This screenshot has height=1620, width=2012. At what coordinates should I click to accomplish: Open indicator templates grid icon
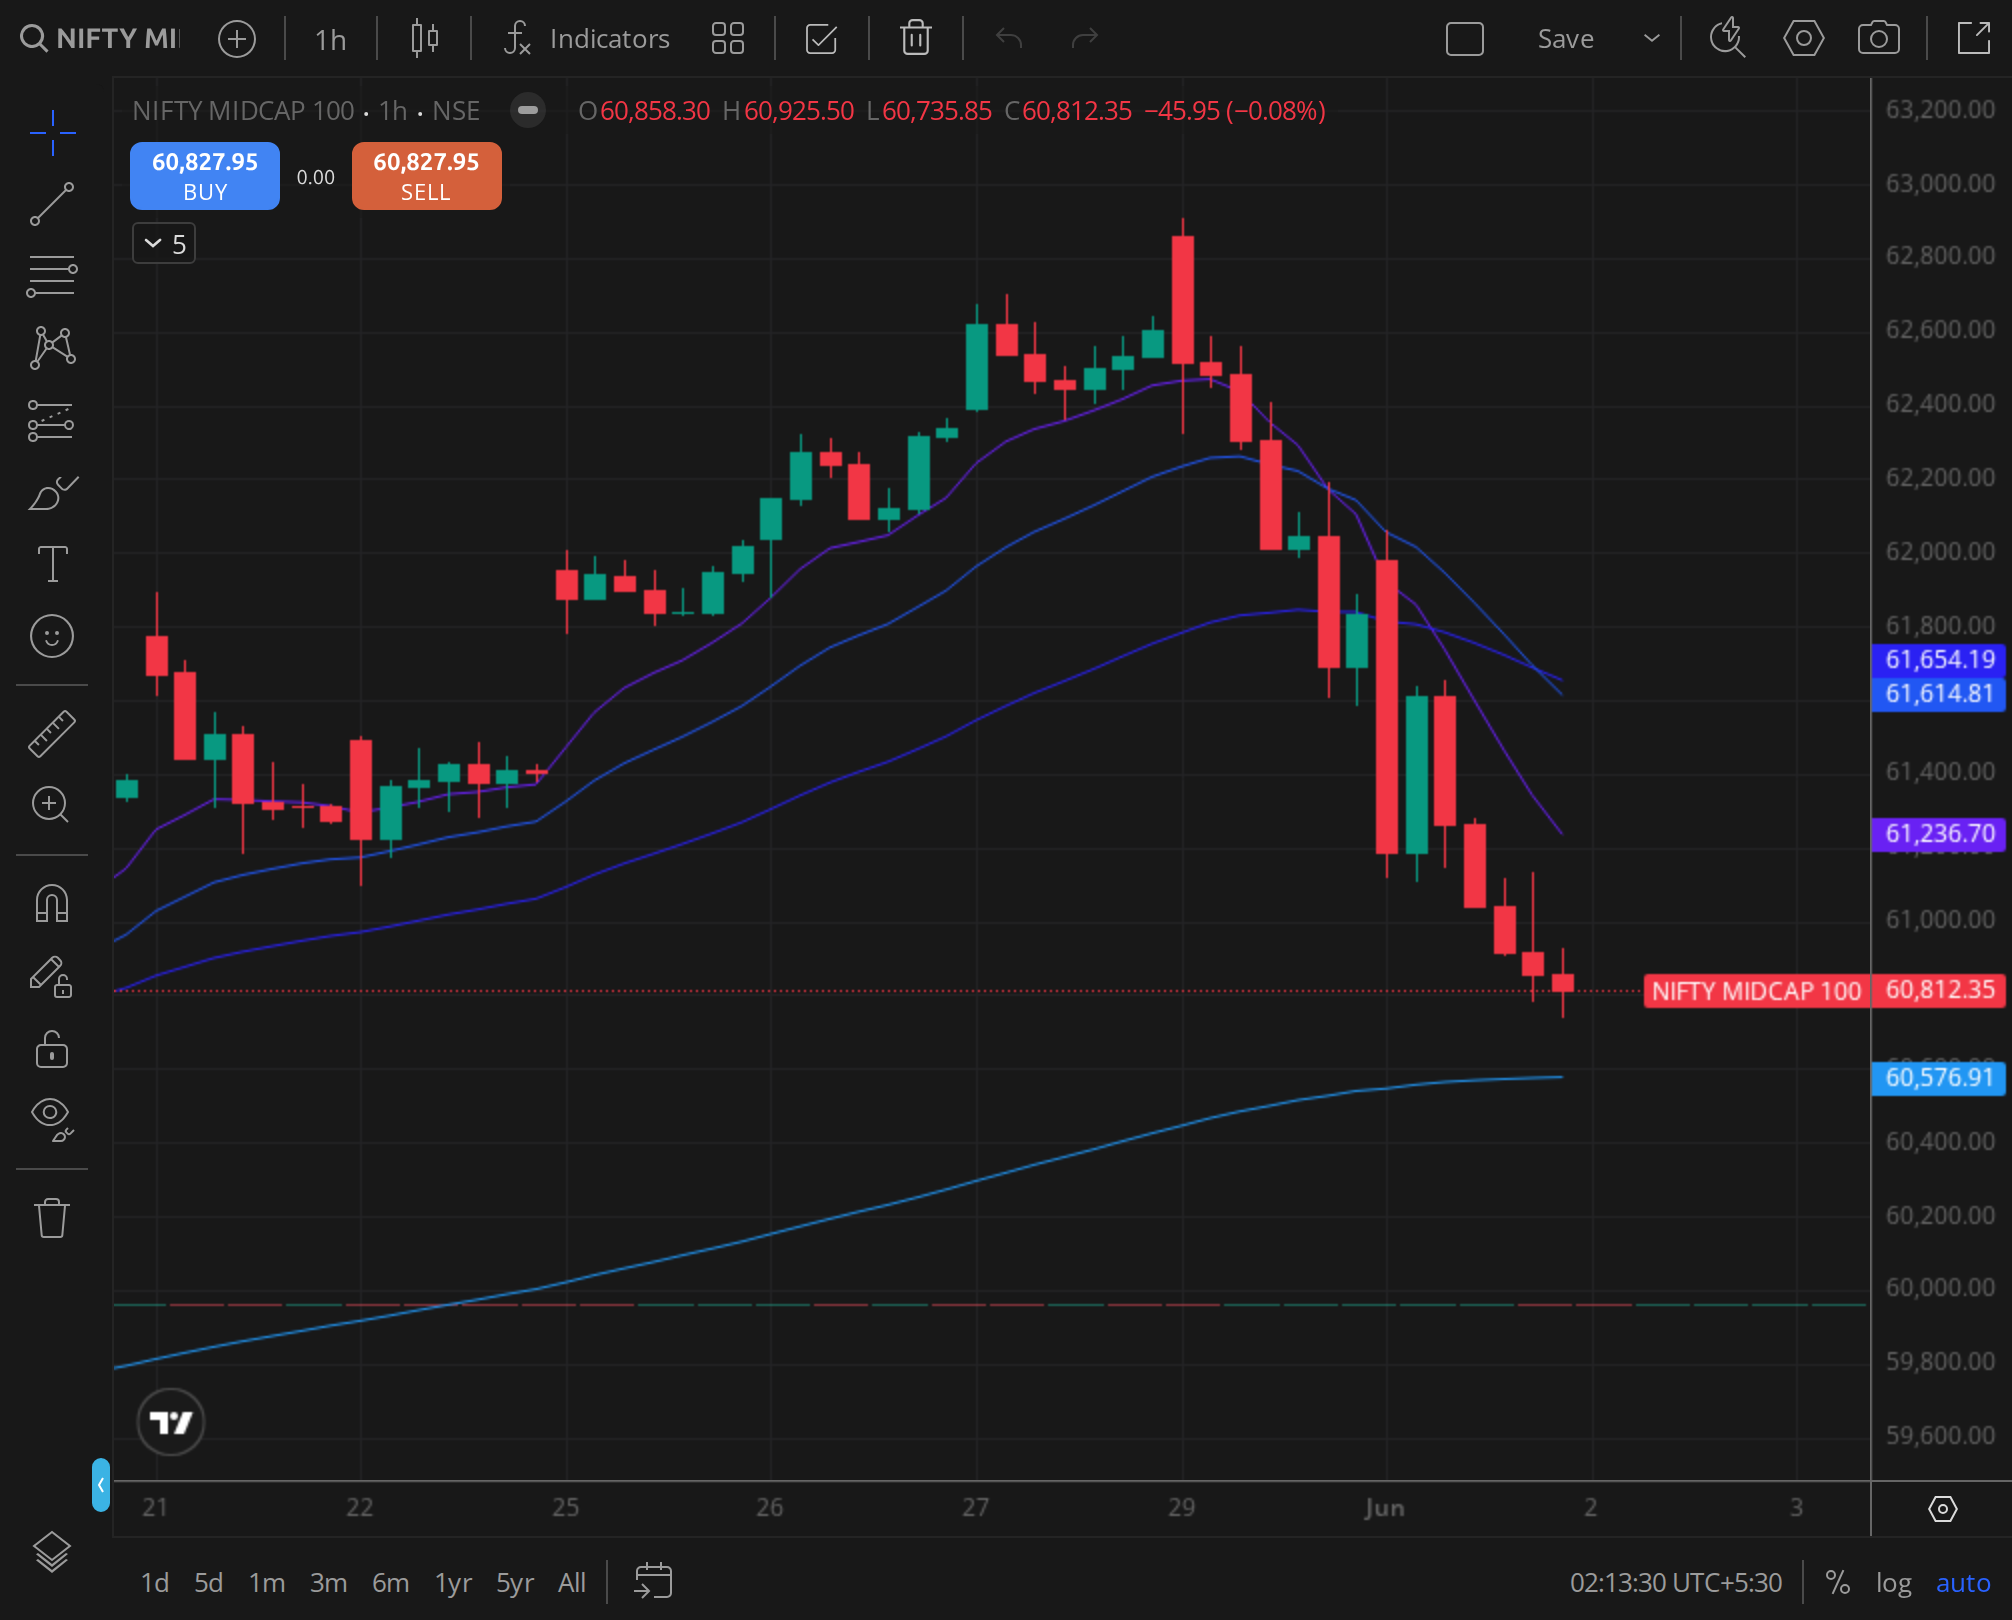pyautogui.click(x=728, y=39)
